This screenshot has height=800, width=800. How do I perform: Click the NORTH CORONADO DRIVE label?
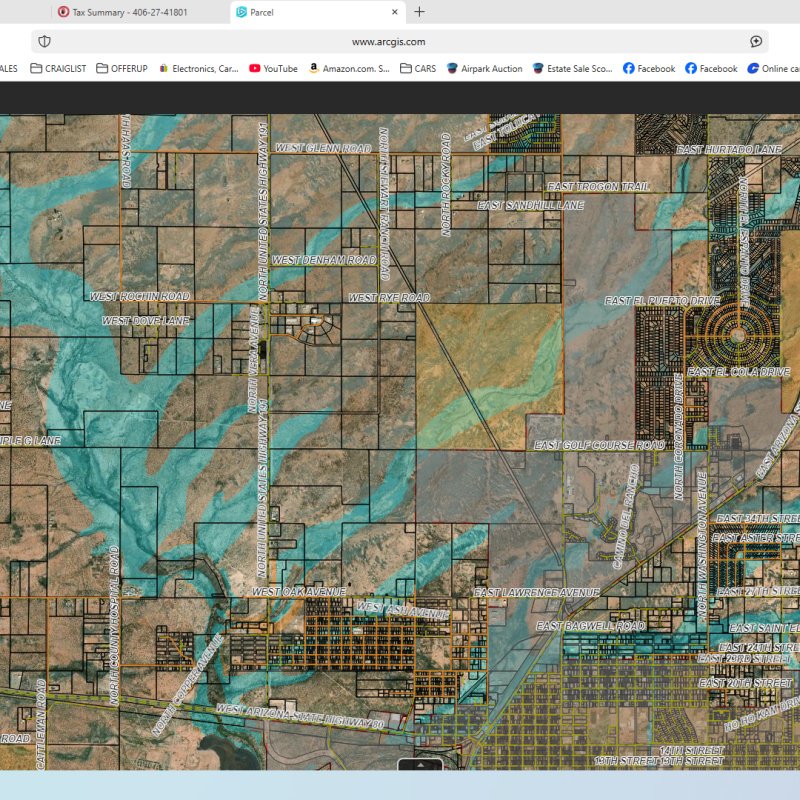(x=679, y=437)
